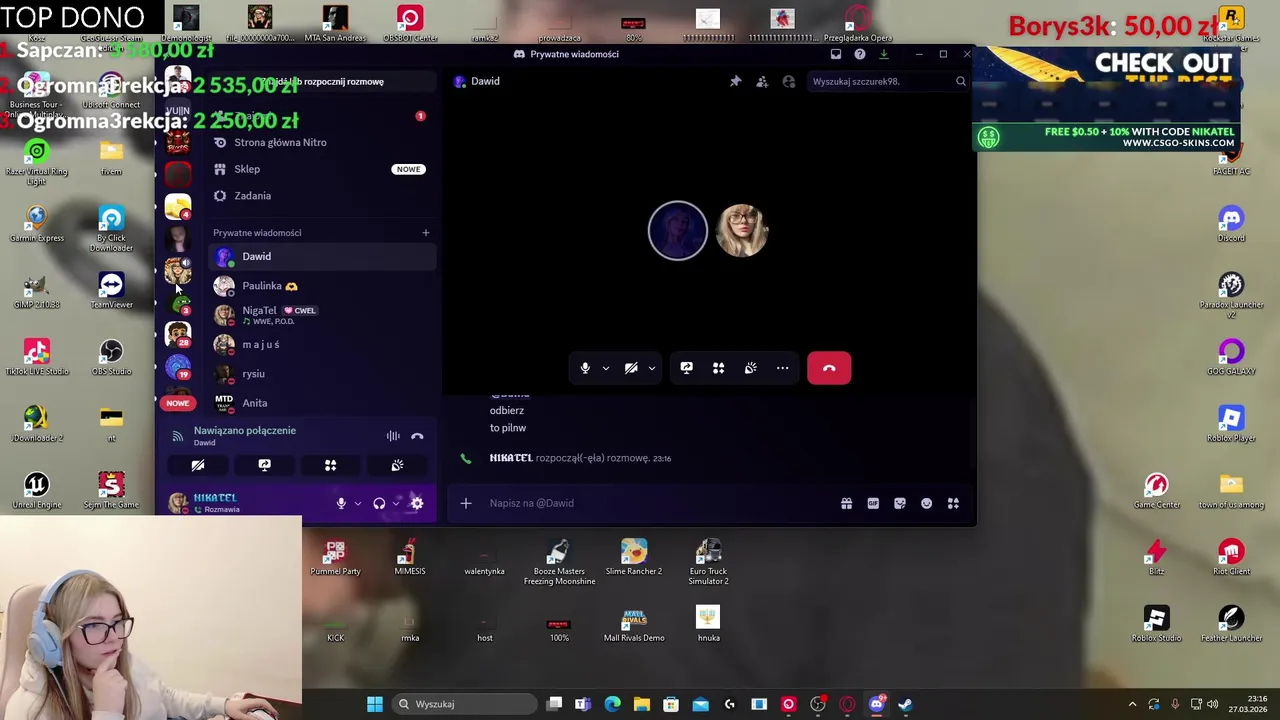The height and width of the screenshot is (720, 1280).
Task: Open sticker picker in chat bar
Action: point(900,504)
